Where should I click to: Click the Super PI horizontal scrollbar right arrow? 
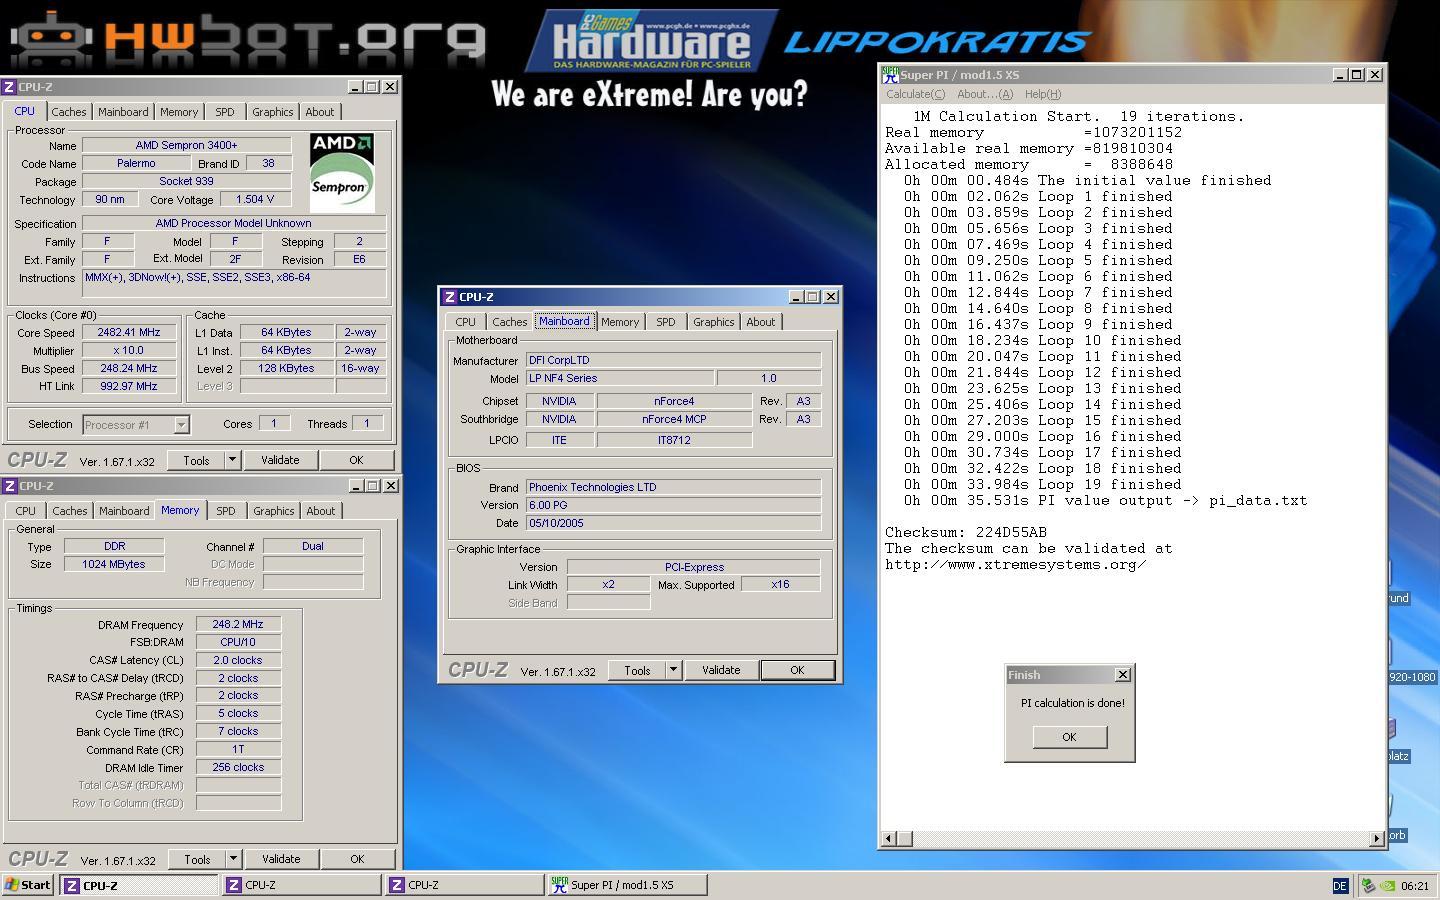[x=1376, y=838]
